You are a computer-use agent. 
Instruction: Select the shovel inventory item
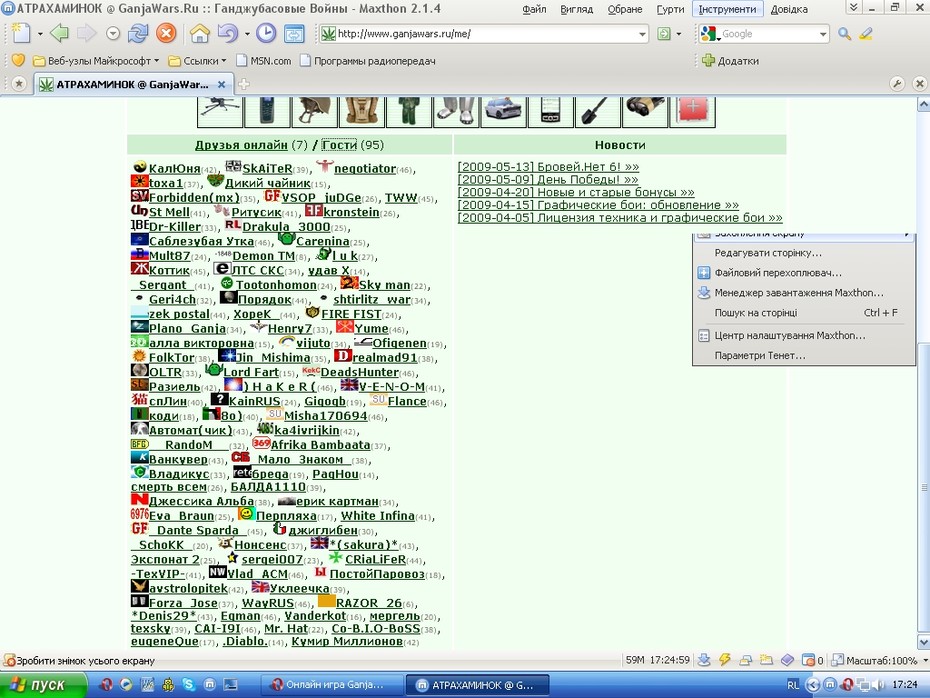coord(597,111)
